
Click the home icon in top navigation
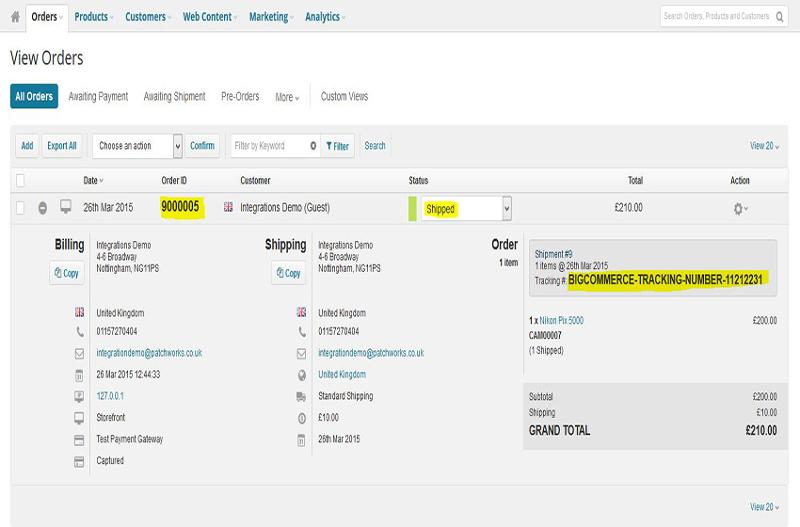[x=15, y=17]
